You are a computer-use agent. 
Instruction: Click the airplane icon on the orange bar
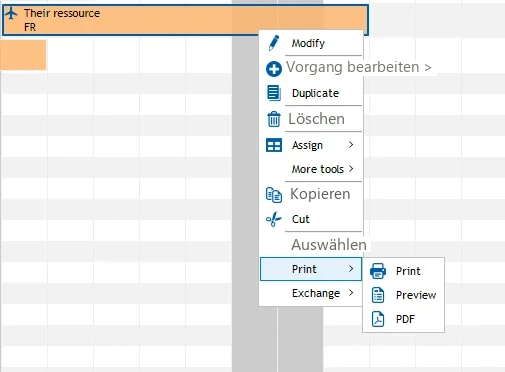point(11,14)
